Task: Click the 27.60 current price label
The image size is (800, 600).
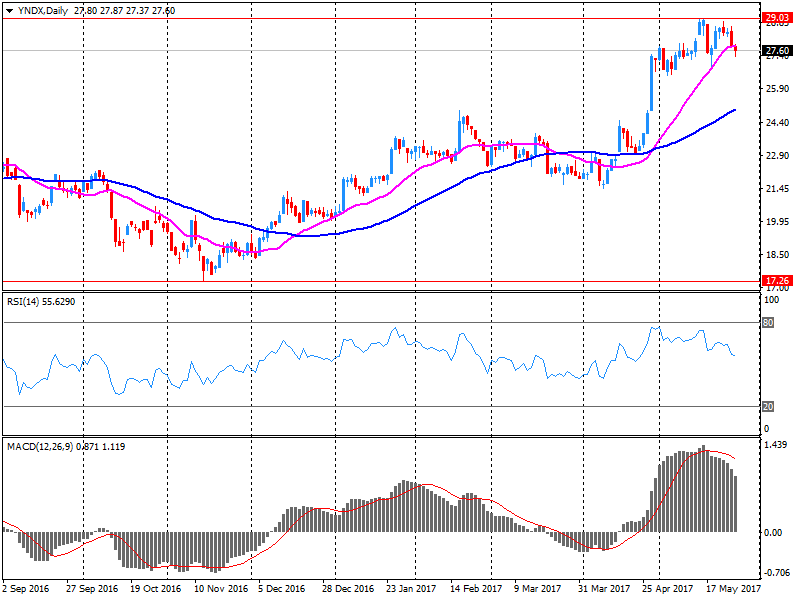Action: [777, 51]
